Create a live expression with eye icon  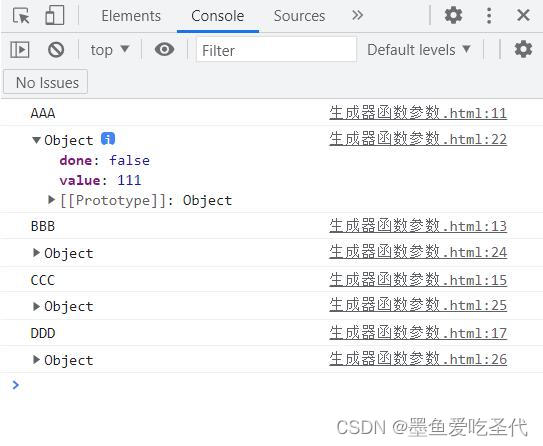point(164,49)
